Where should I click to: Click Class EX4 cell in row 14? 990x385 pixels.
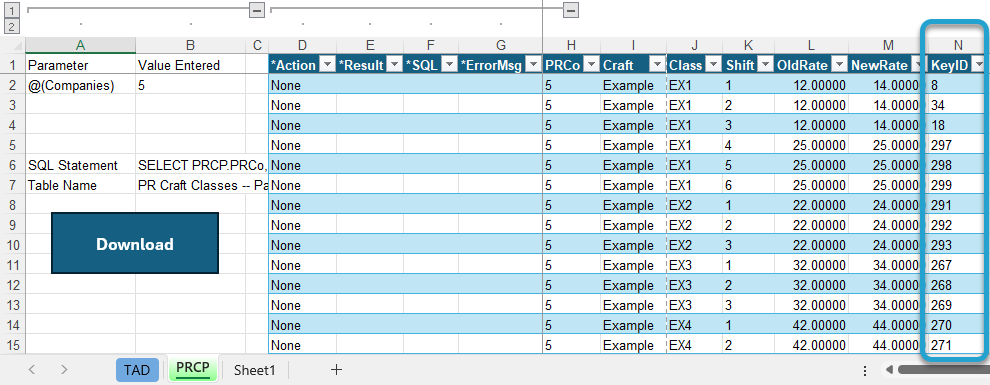point(695,326)
